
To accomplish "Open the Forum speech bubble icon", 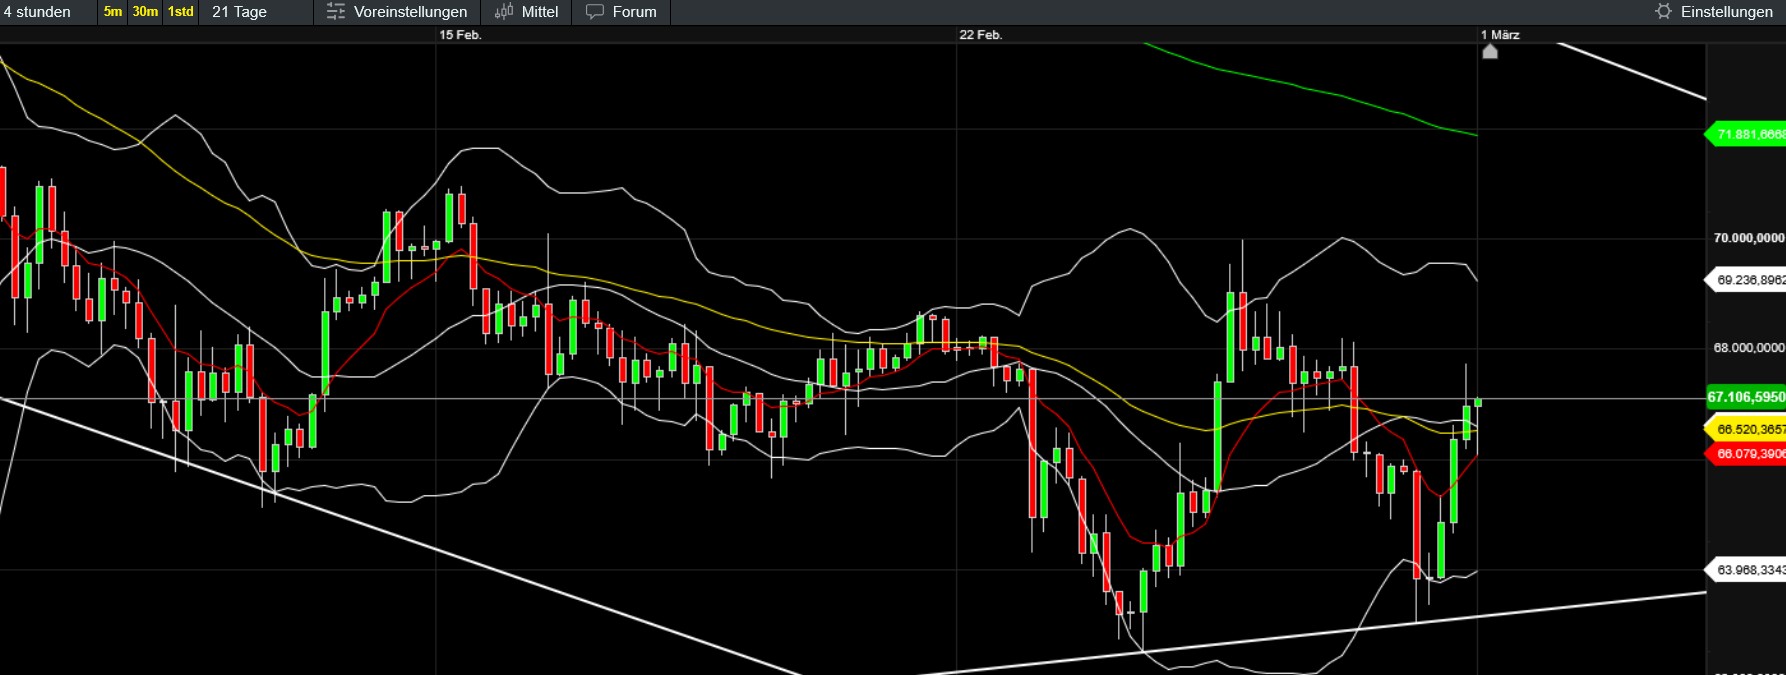I will (595, 12).
